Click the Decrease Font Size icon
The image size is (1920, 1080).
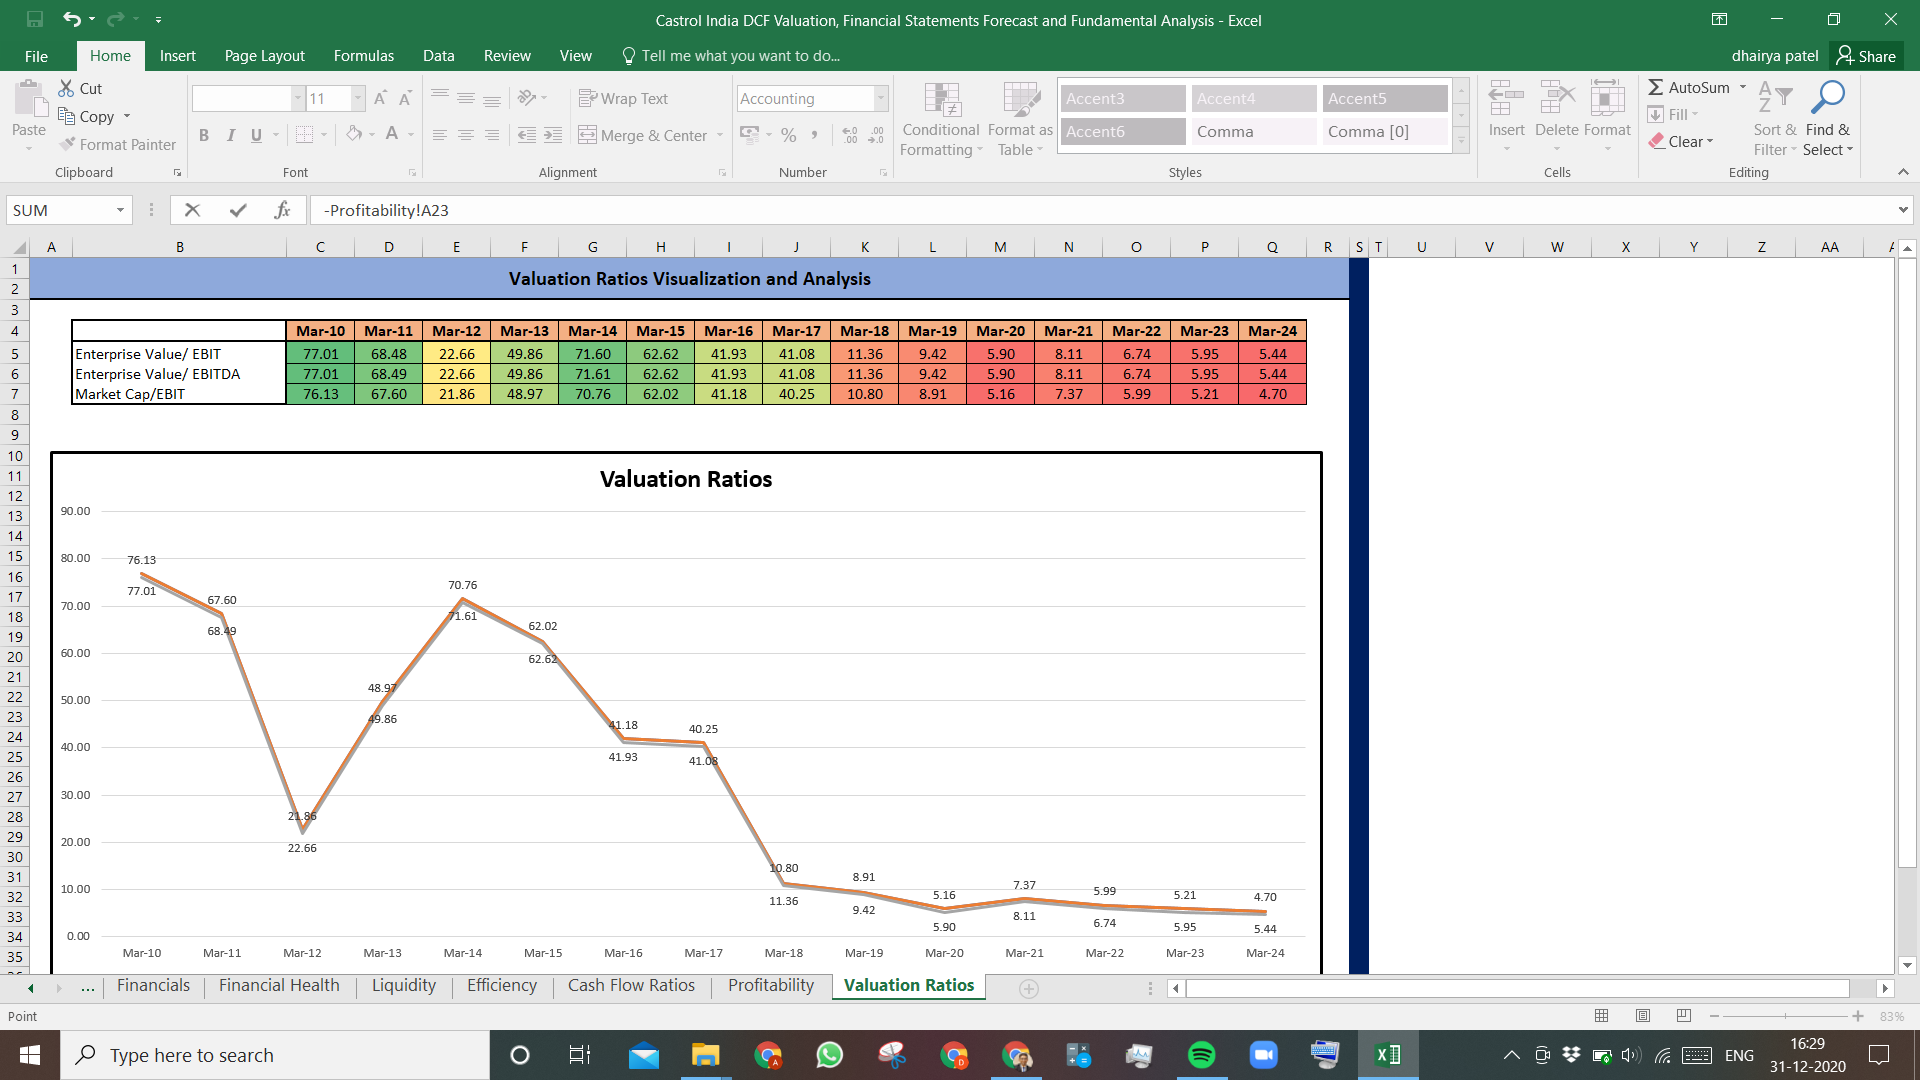pos(405,98)
